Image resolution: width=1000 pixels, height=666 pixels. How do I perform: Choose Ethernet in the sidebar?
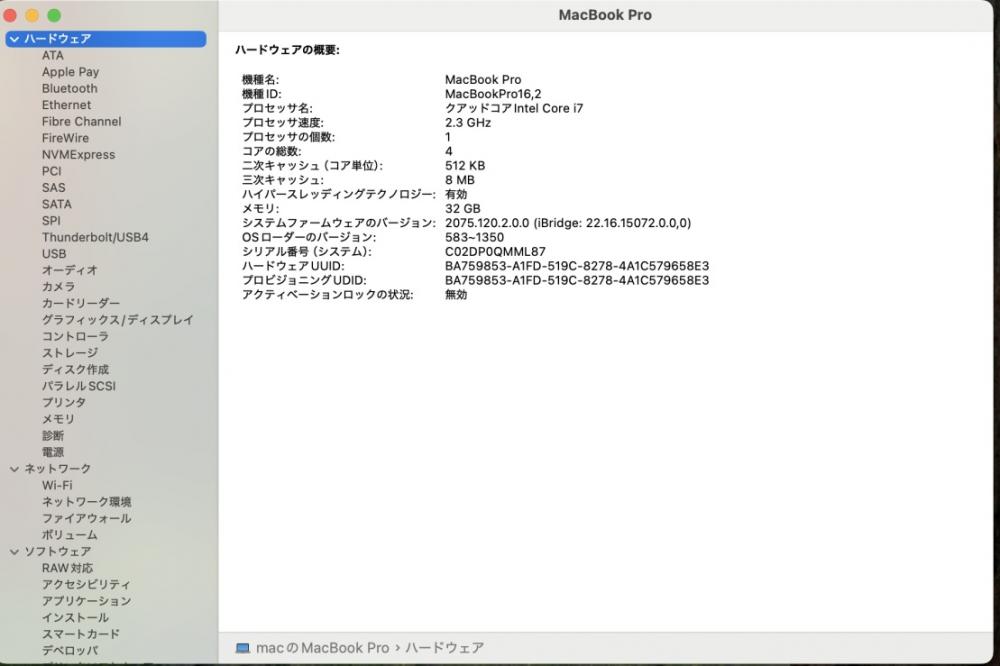66,105
